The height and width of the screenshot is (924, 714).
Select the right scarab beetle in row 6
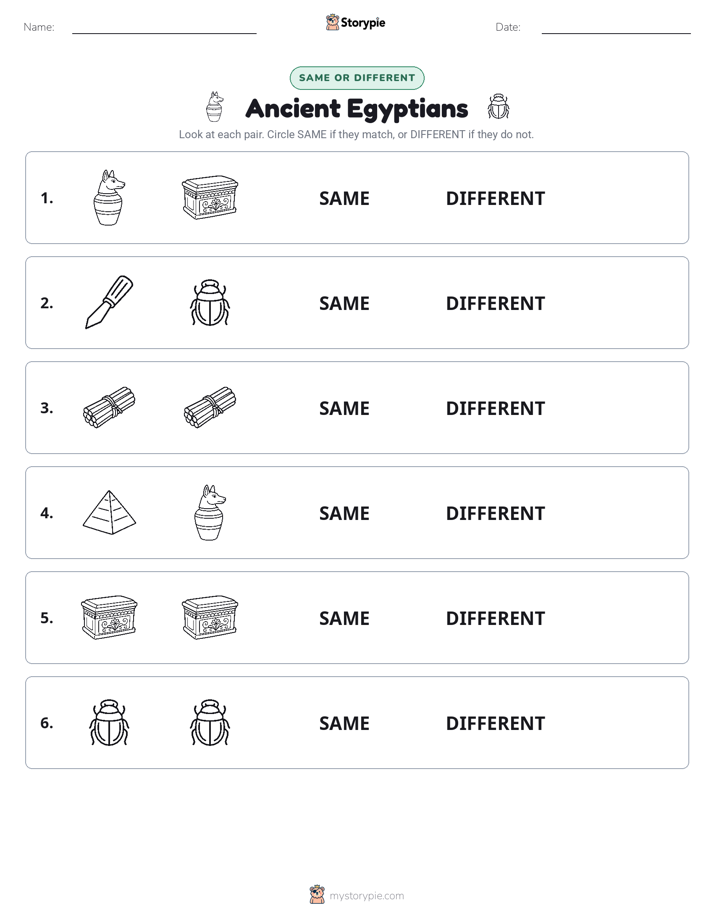coord(210,722)
